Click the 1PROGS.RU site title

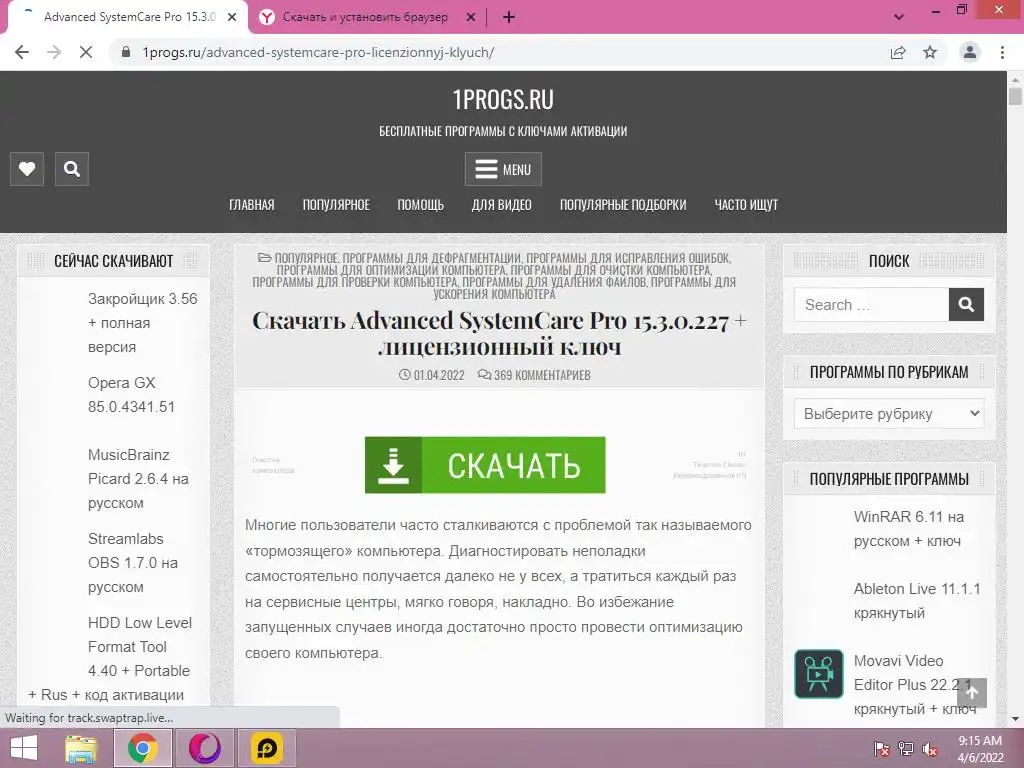point(503,99)
